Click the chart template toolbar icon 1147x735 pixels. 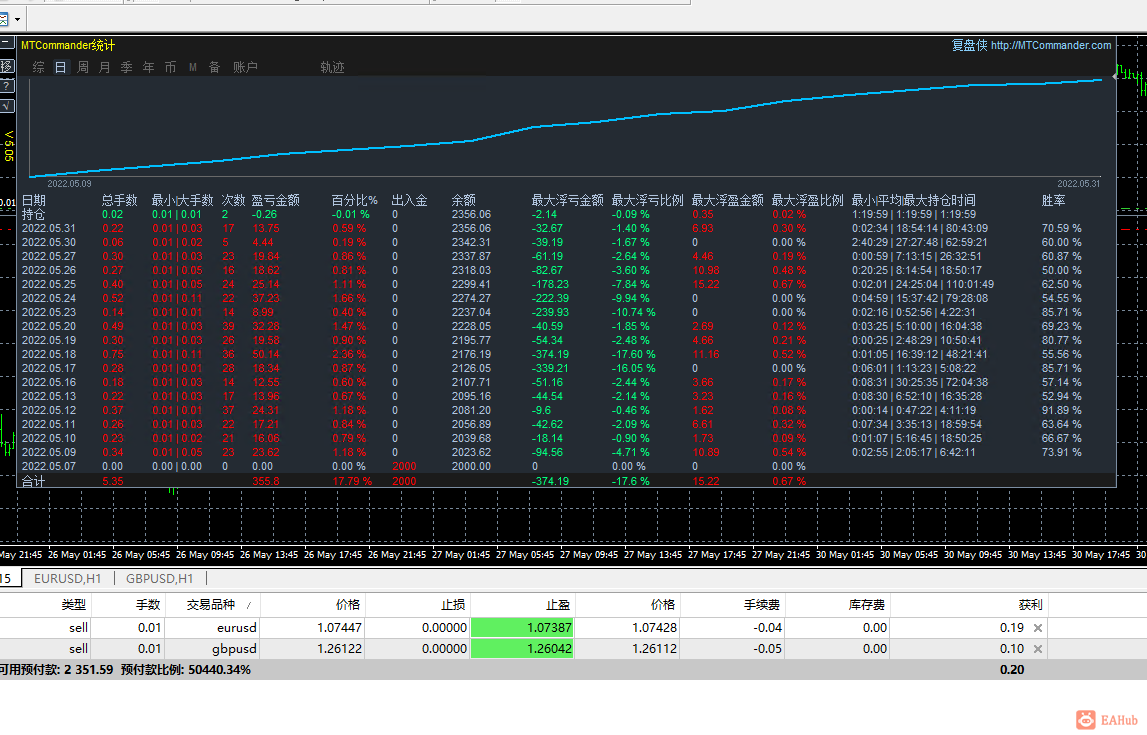click(x=4, y=19)
